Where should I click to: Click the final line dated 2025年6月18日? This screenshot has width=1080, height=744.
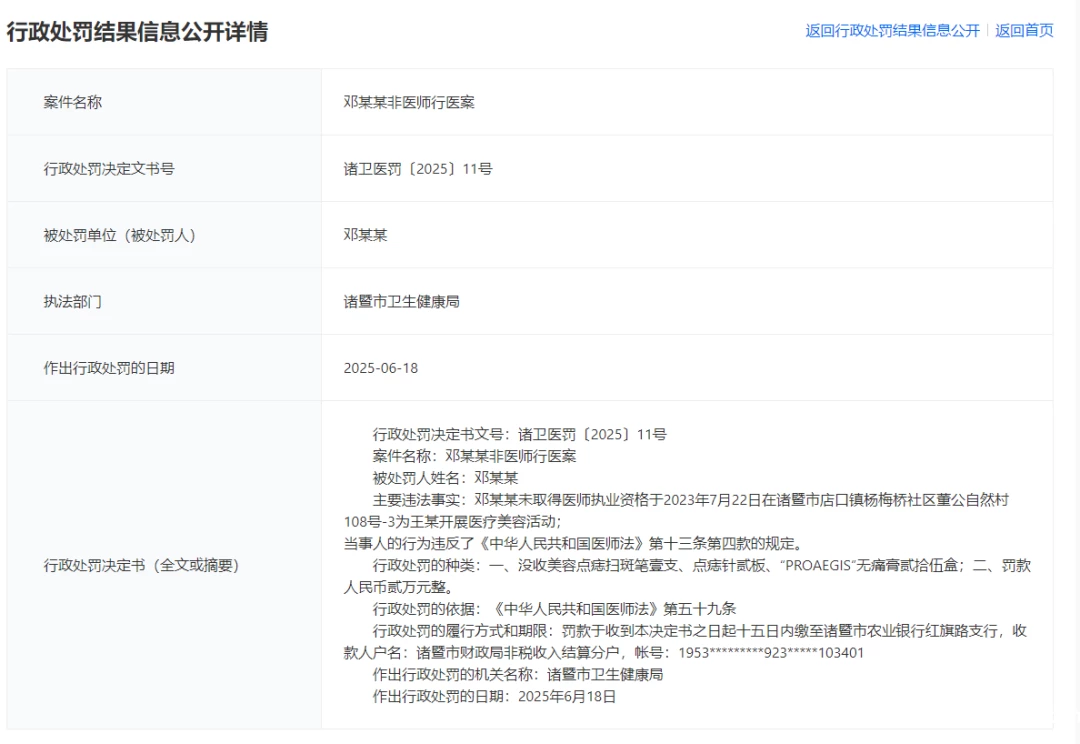(x=494, y=697)
